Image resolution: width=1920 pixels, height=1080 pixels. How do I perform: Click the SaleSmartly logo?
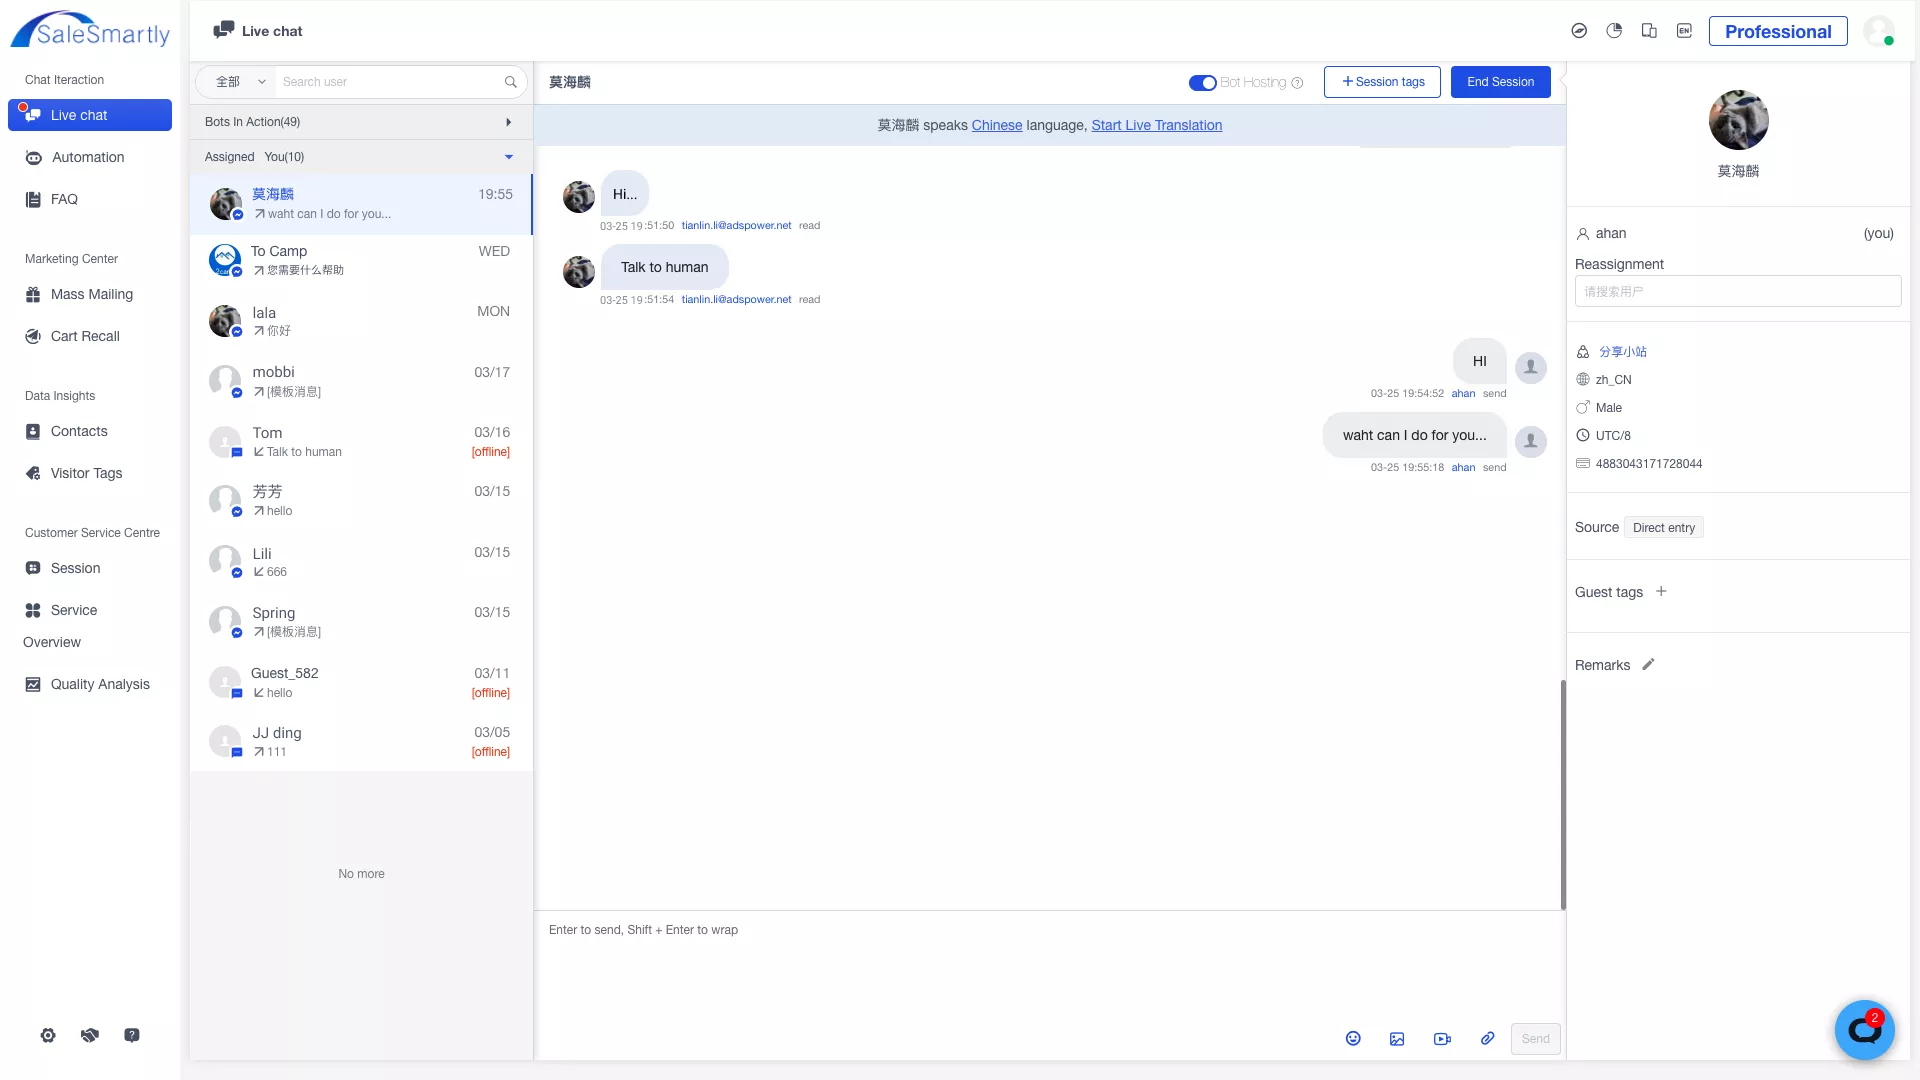click(90, 30)
